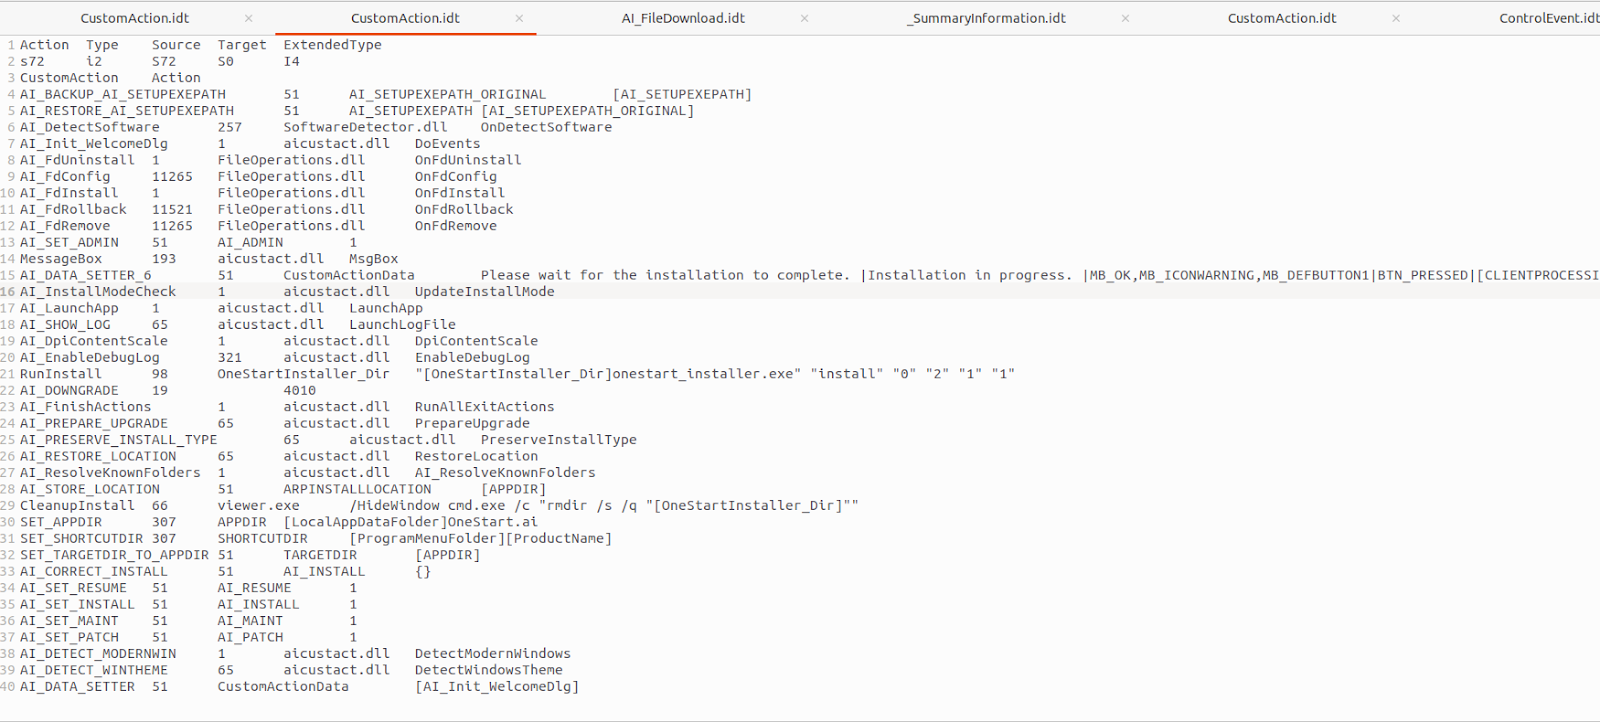1600x722 pixels.
Task: Close the CustomAction.idt tab next to ControlEvent.idt
Action: point(1396,18)
